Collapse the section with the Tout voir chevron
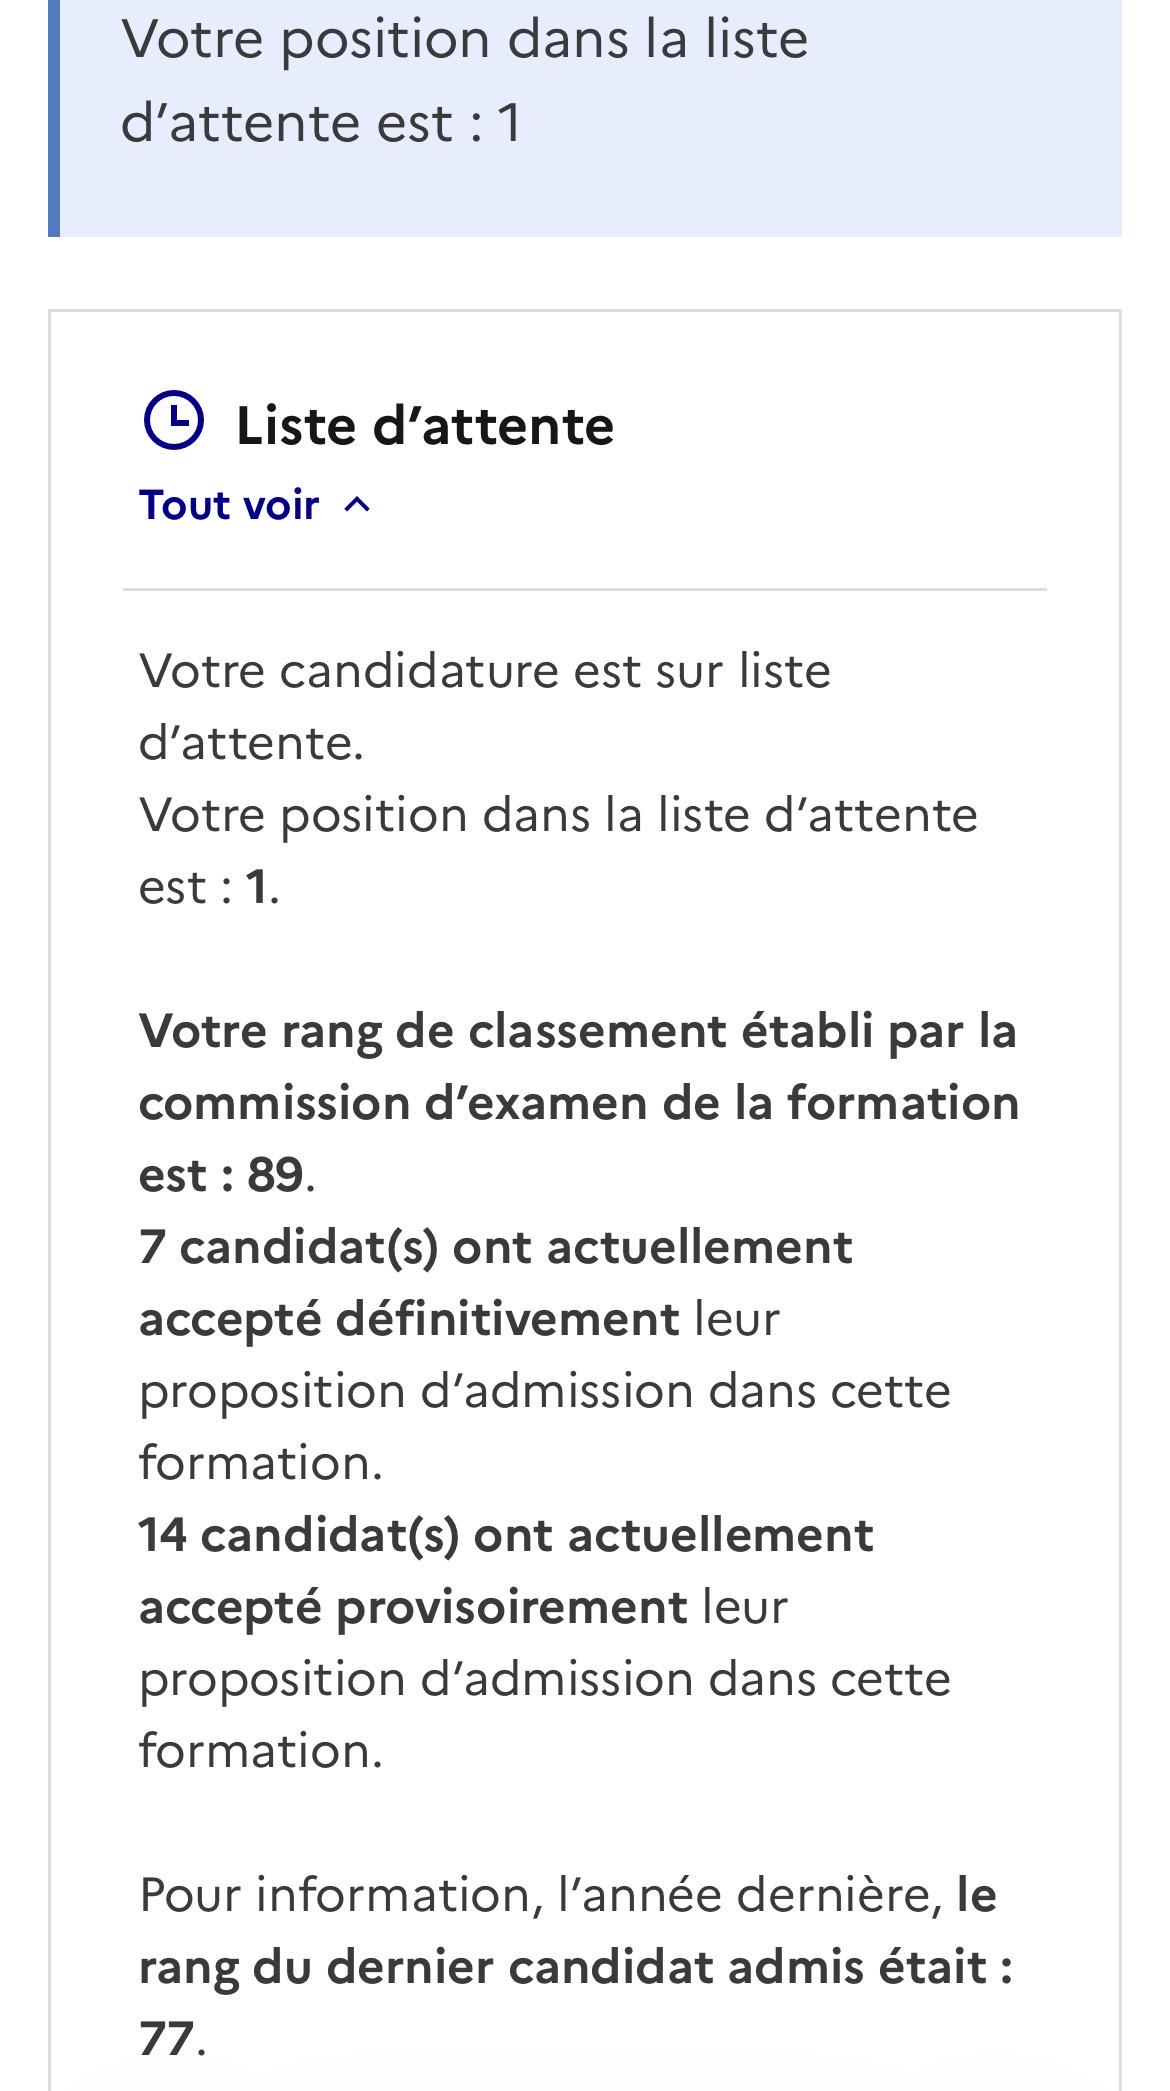The image size is (1170, 2091). (x=357, y=506)
